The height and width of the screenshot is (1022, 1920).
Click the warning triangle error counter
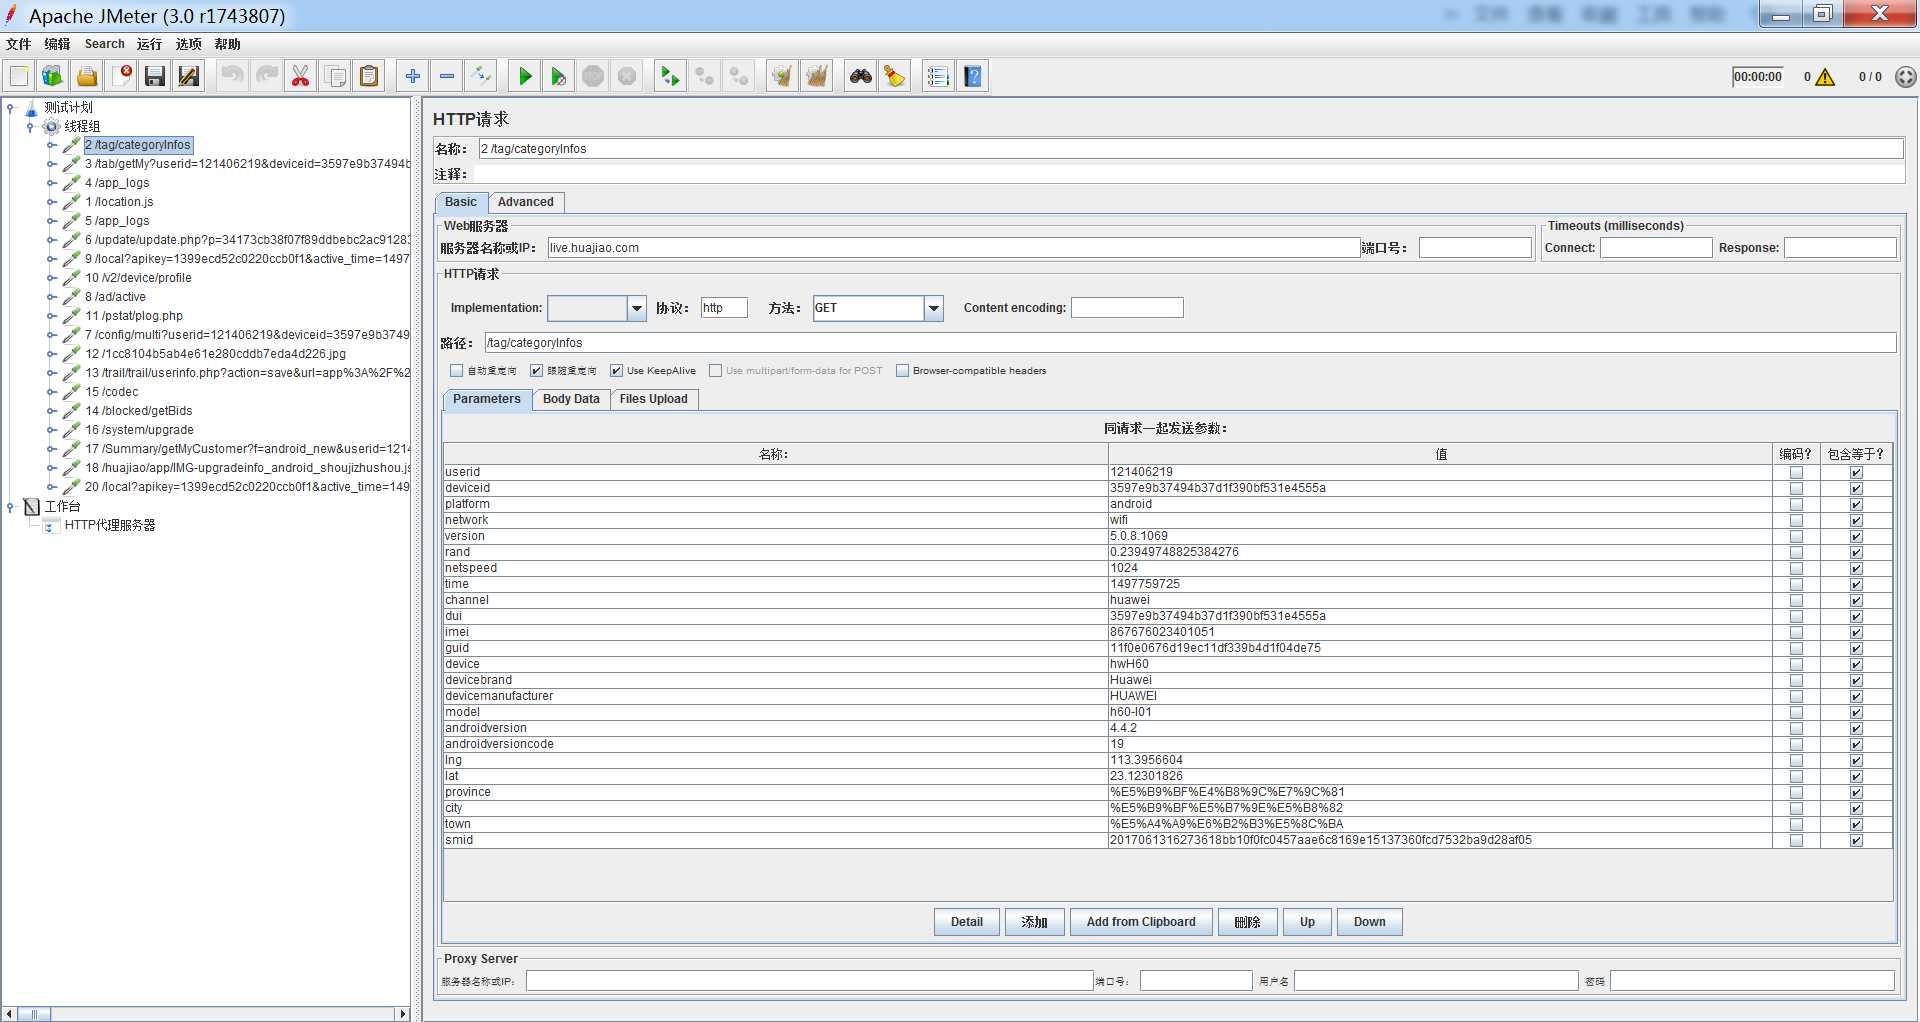click(1825, 77)
